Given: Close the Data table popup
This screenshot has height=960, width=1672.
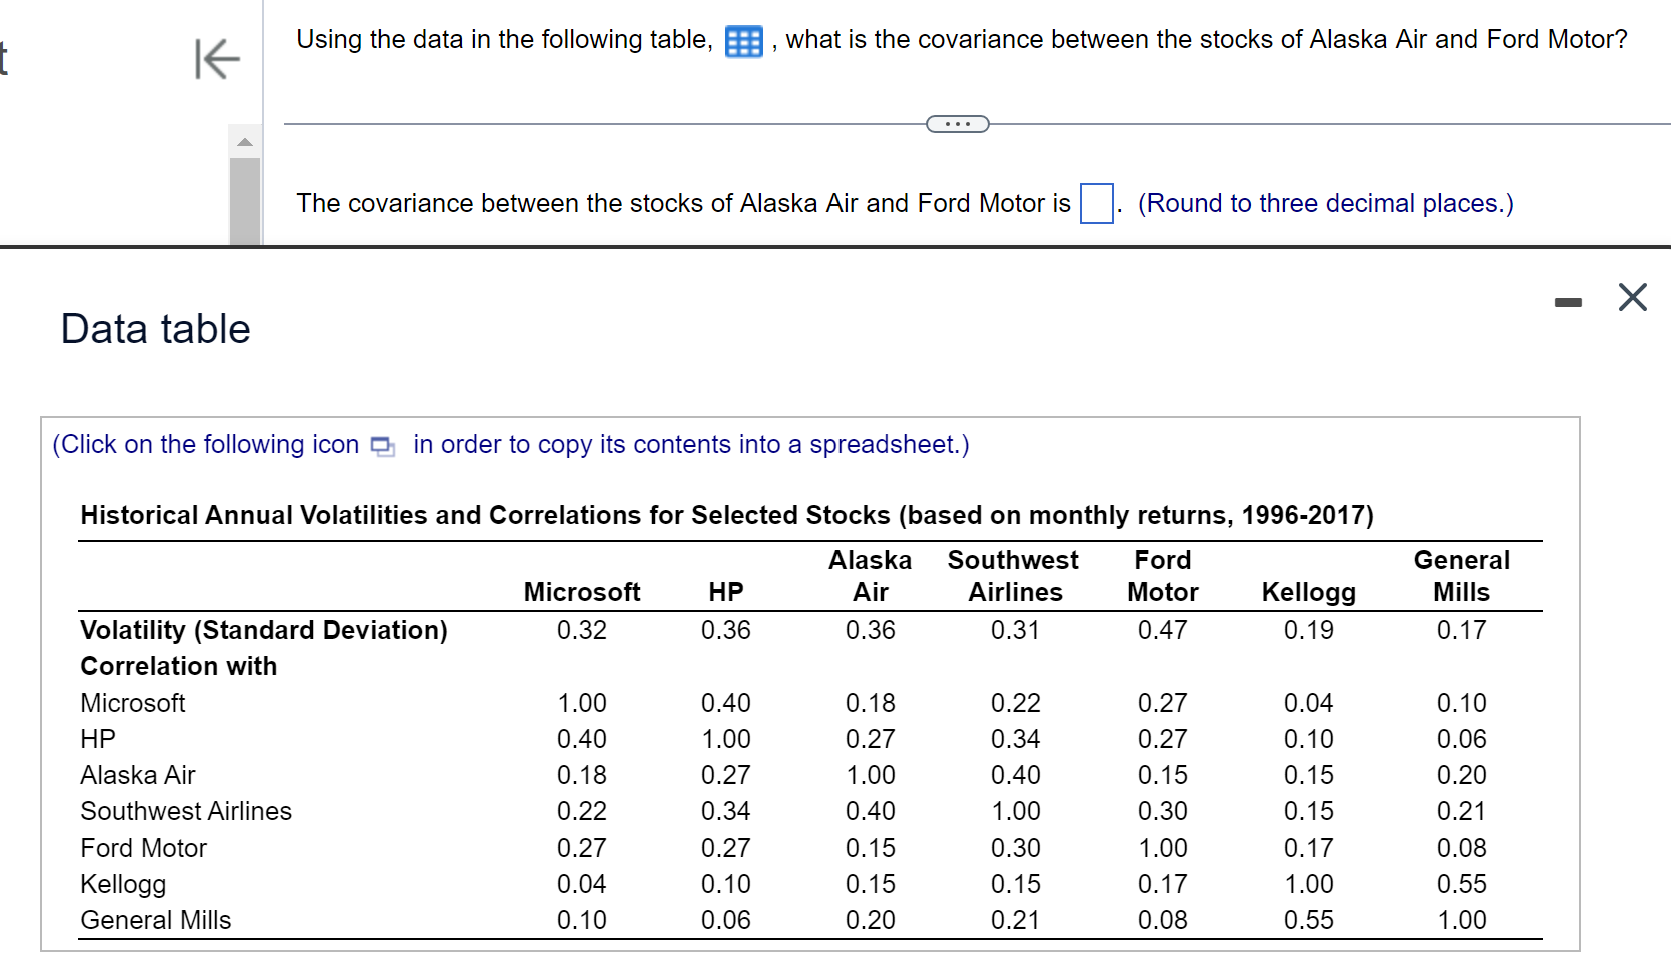Looking at the screenshot, I should tap(1631, 296).
